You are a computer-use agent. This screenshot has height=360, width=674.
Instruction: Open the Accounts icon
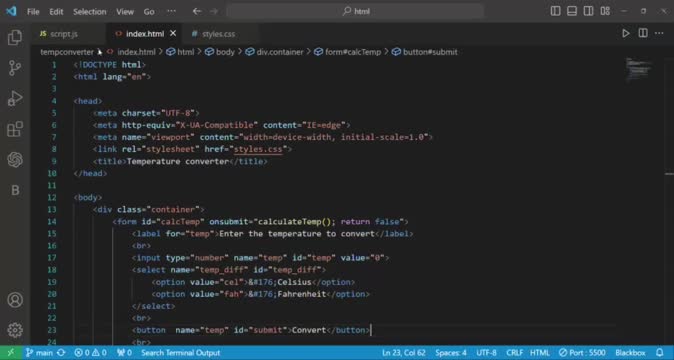coord(15,299)
